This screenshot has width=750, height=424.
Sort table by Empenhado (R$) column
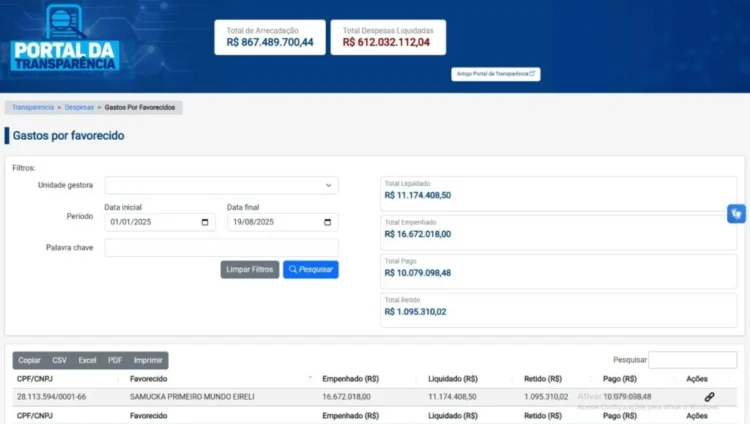click(x=350, y=379)
